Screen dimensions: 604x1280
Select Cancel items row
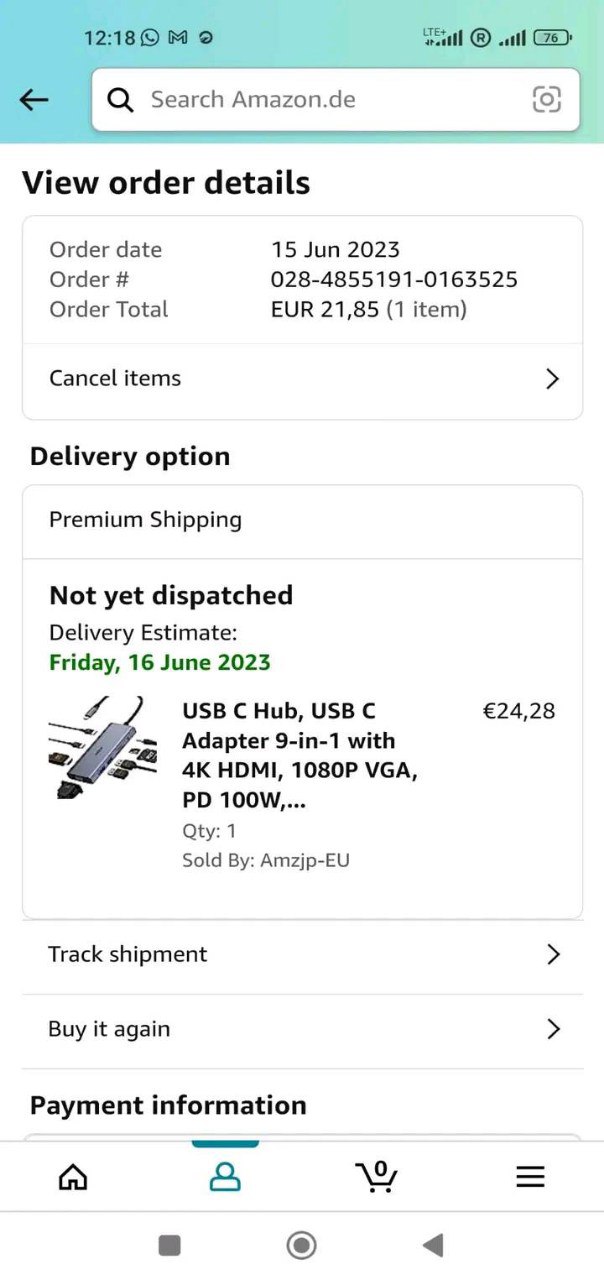(116, 379)
